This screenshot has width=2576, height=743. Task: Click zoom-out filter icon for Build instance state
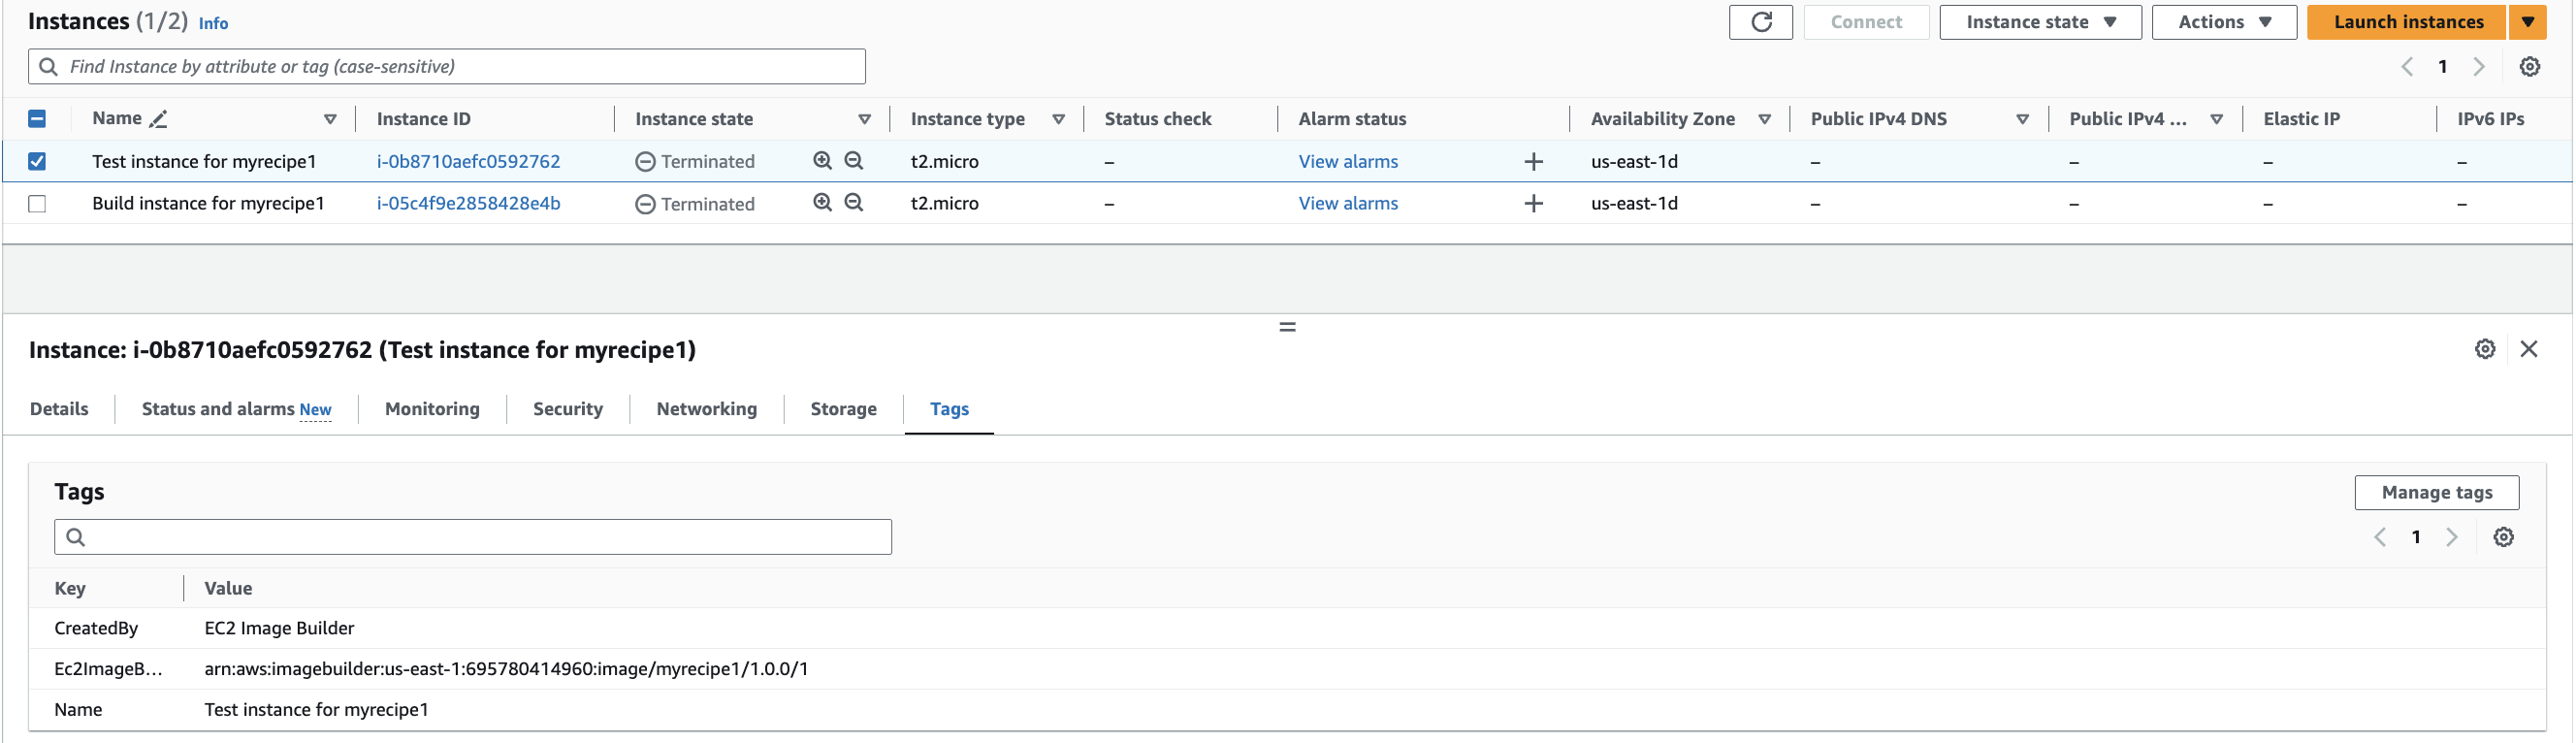[x=853, y=203]
